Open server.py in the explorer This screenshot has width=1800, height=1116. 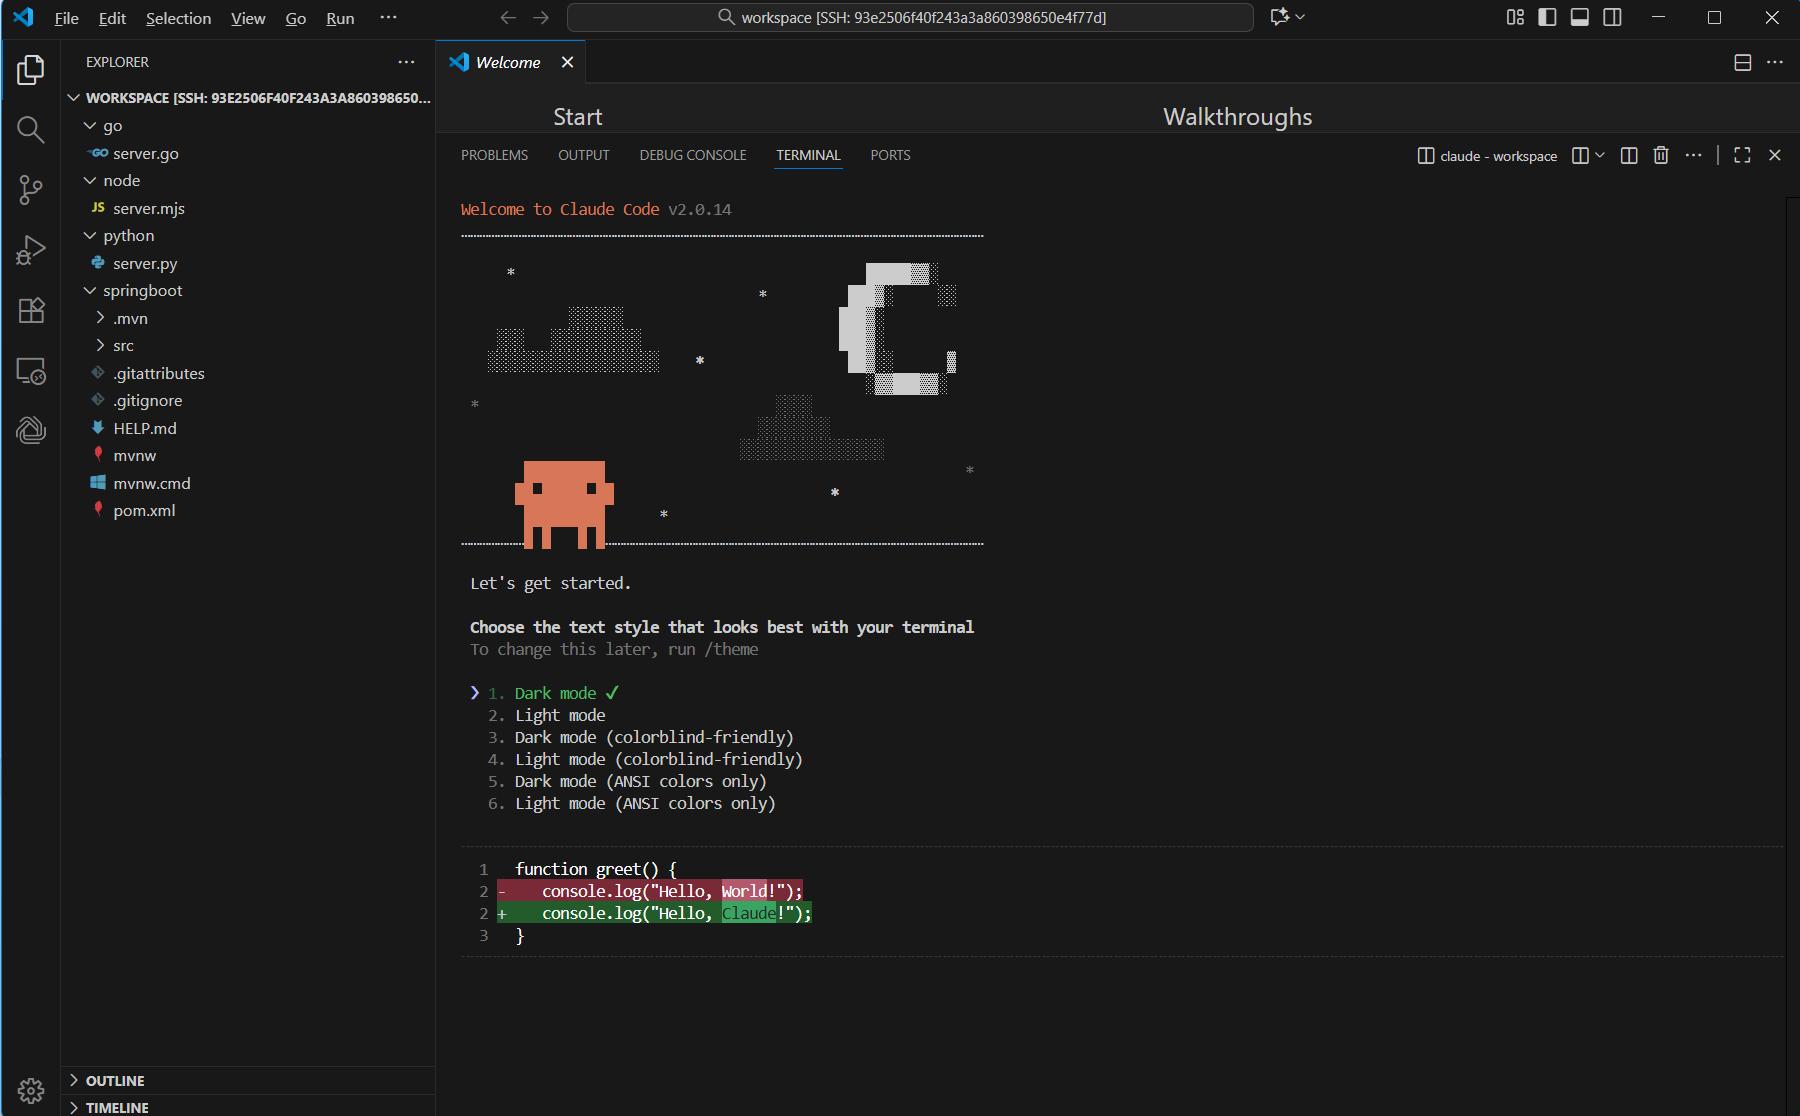point(145,264)
